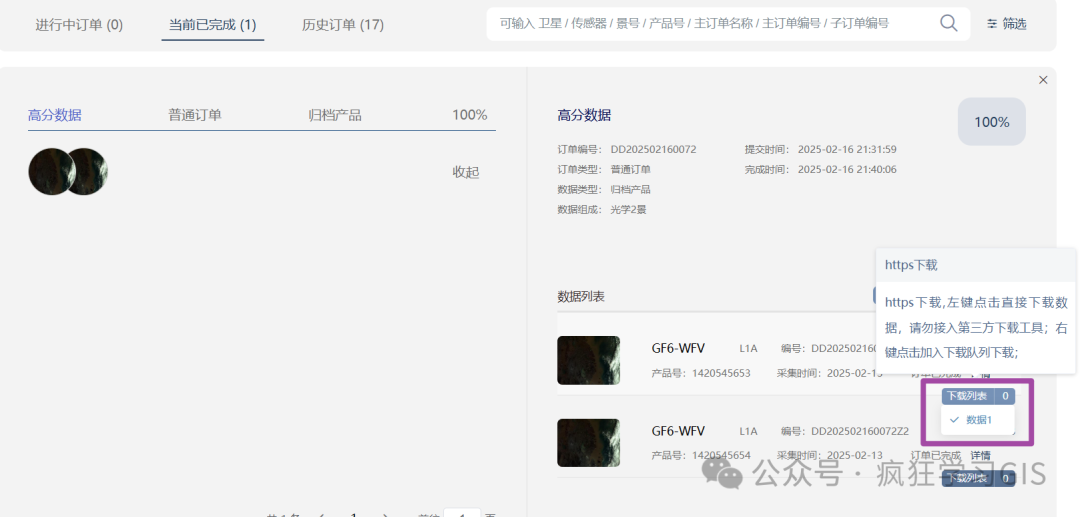Click second GF6-WFV data thumbnail
This screenshot has width=1080, height=517.
[588, 443]
